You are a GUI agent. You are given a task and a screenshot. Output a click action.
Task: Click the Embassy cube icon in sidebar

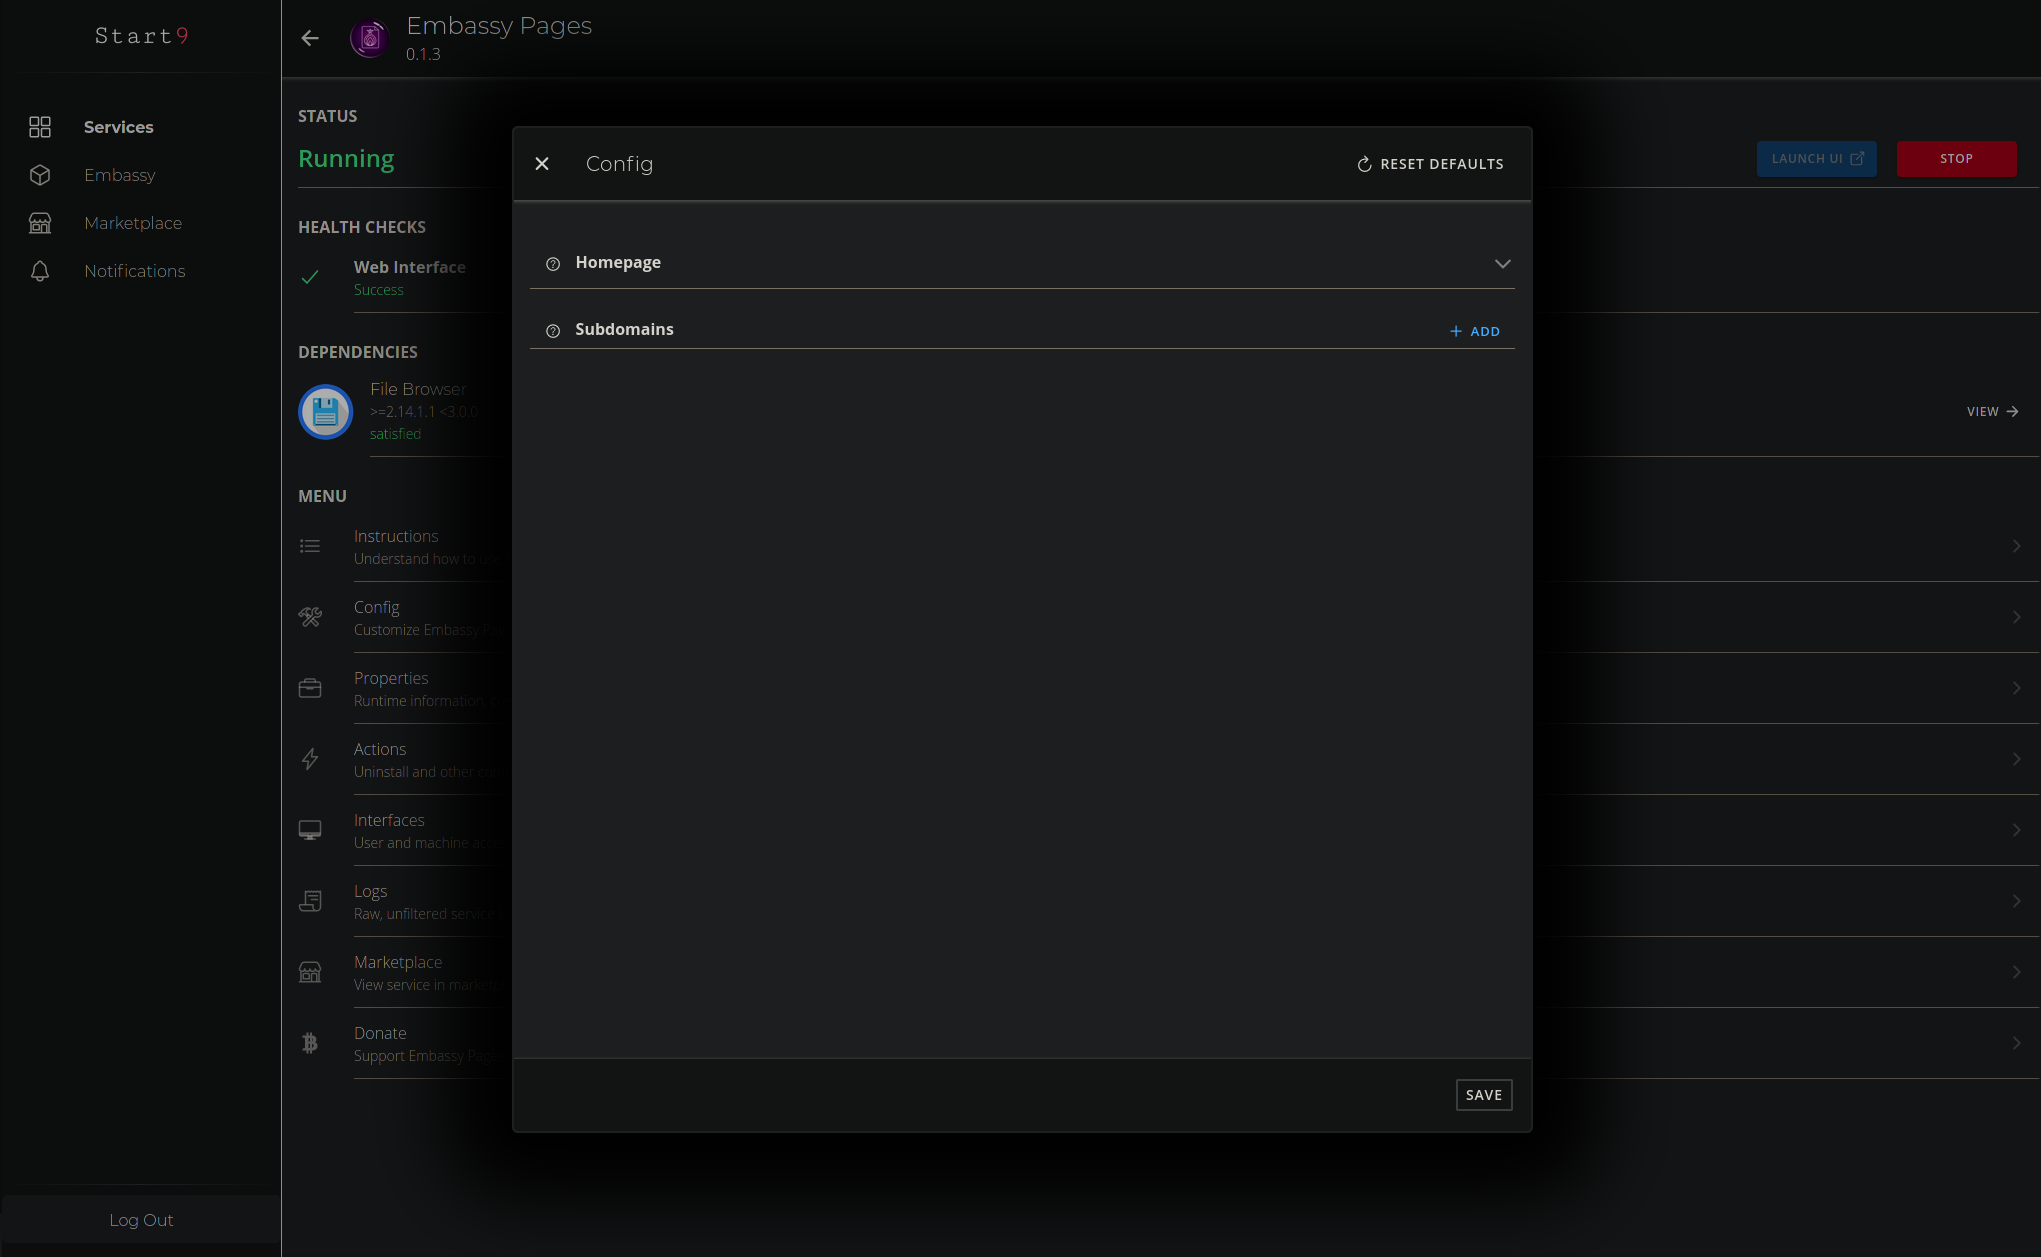click(40, 175)
